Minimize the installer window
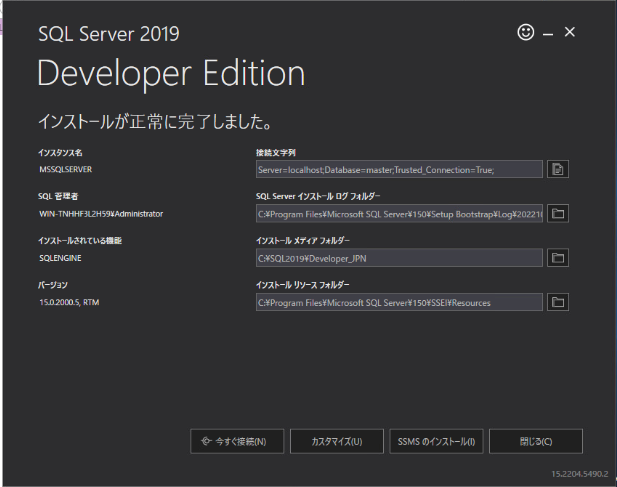Image resolution: width=617 pixels, height=487 pixels. [548, 35]
